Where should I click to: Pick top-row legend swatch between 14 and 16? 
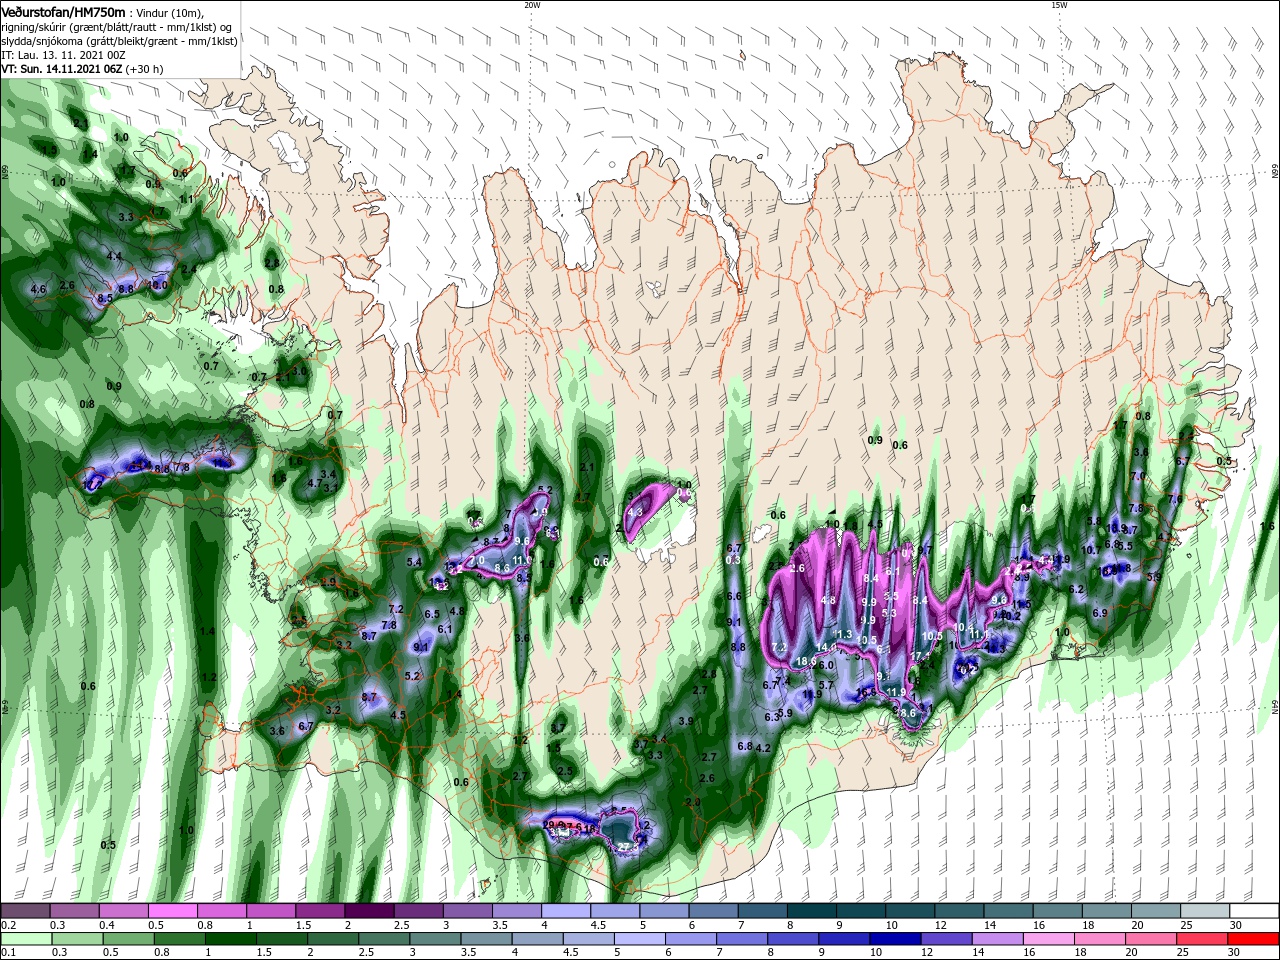pyautogui.click(x=1008, y=911)
